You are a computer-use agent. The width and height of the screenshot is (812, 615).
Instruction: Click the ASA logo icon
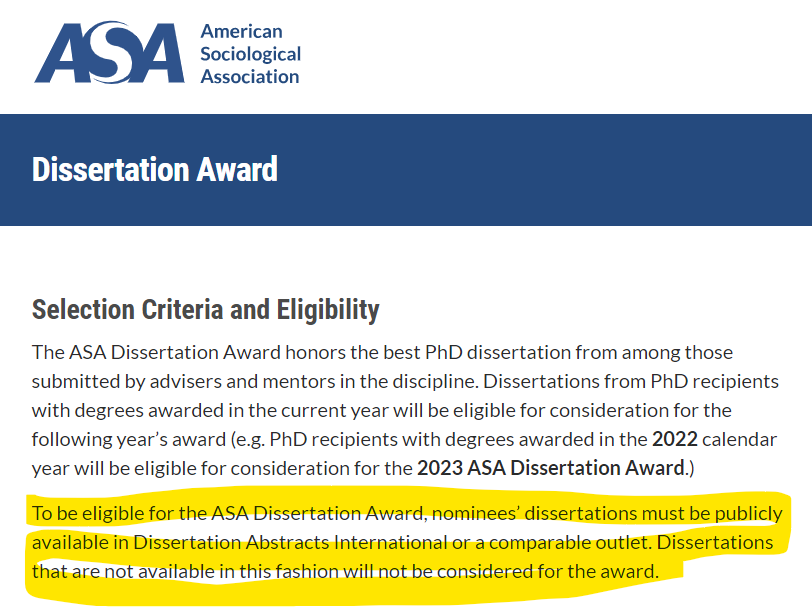109,52
